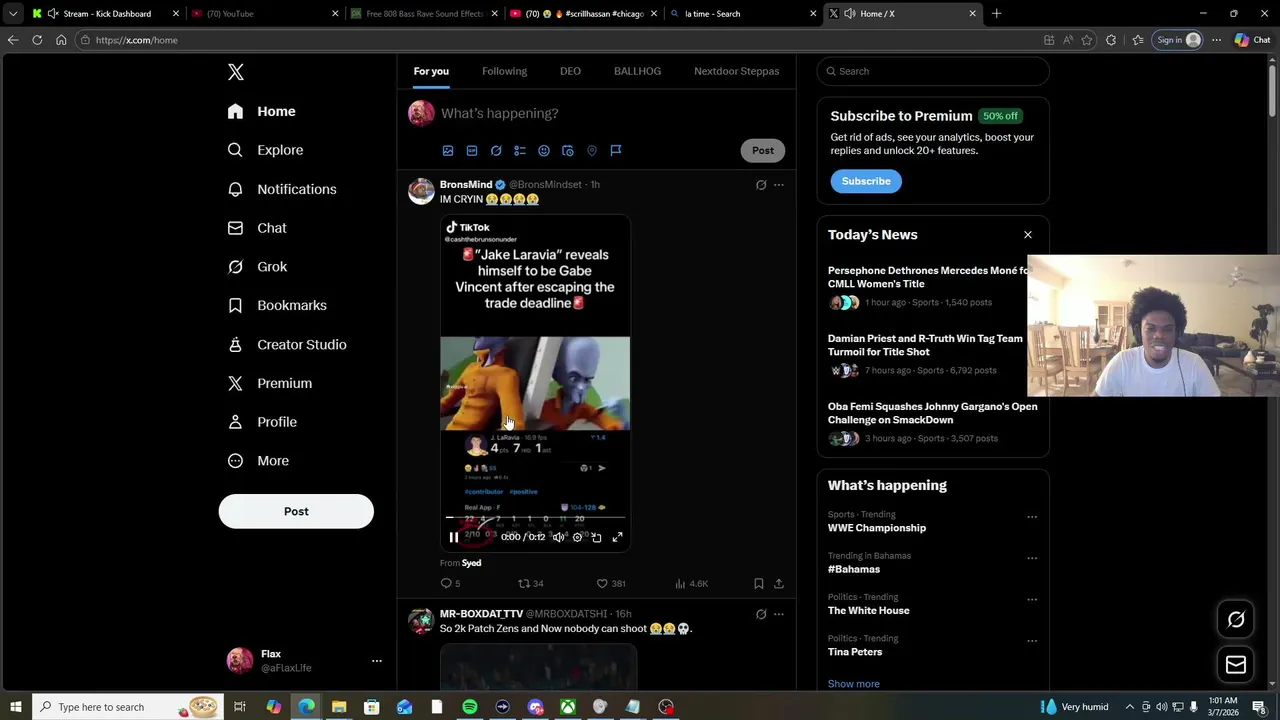Add a GIF to the new post
The width and height of the screenshot is (1280, 720).
472,151
